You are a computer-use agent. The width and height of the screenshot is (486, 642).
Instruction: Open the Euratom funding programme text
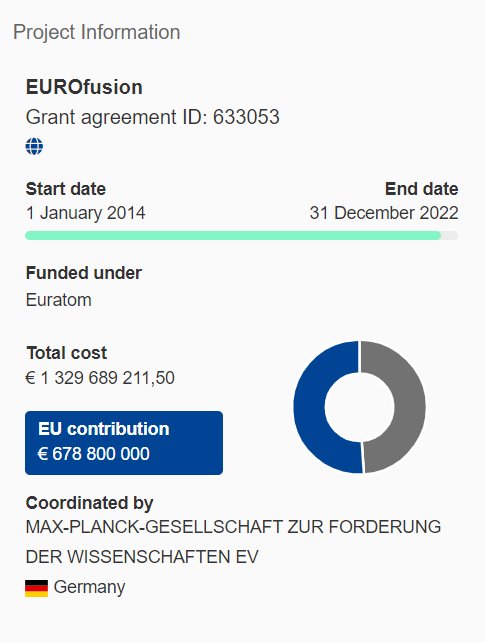[x=59, y=300]
